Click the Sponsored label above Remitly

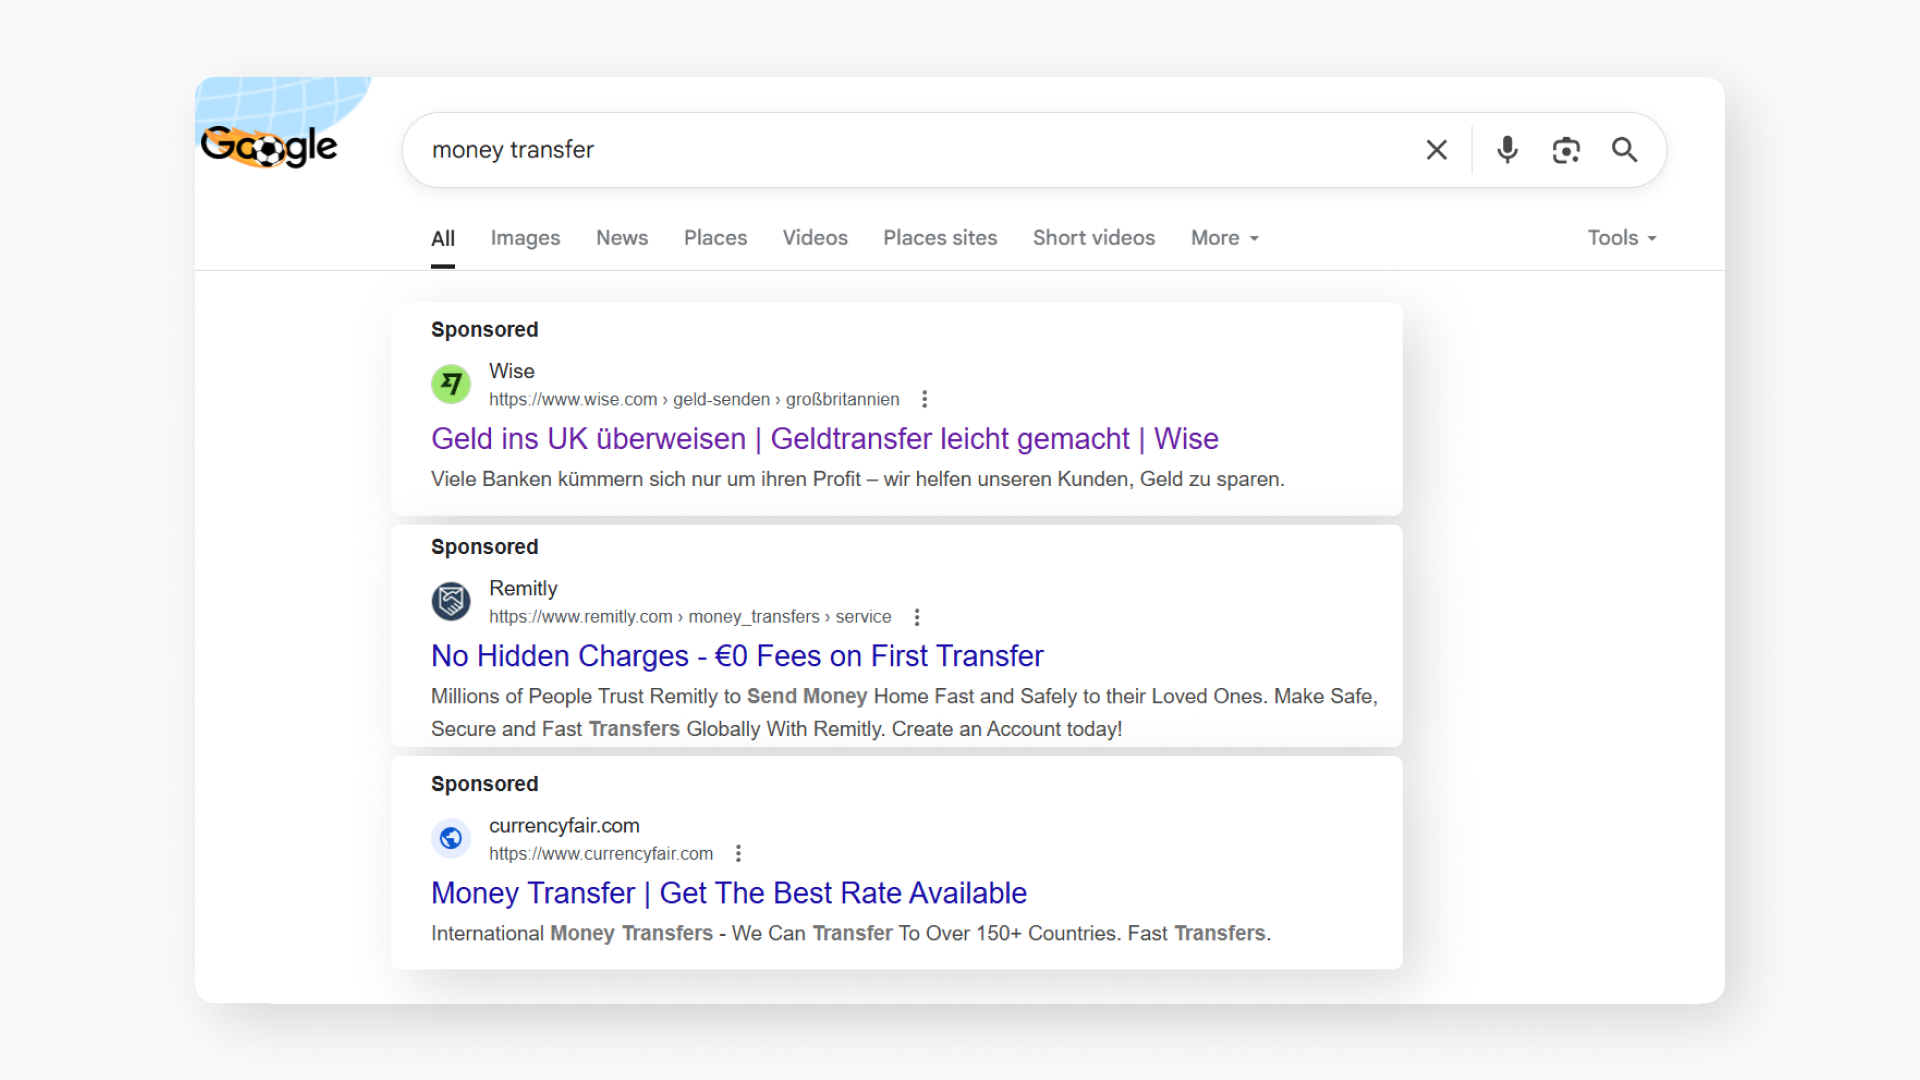484,546
